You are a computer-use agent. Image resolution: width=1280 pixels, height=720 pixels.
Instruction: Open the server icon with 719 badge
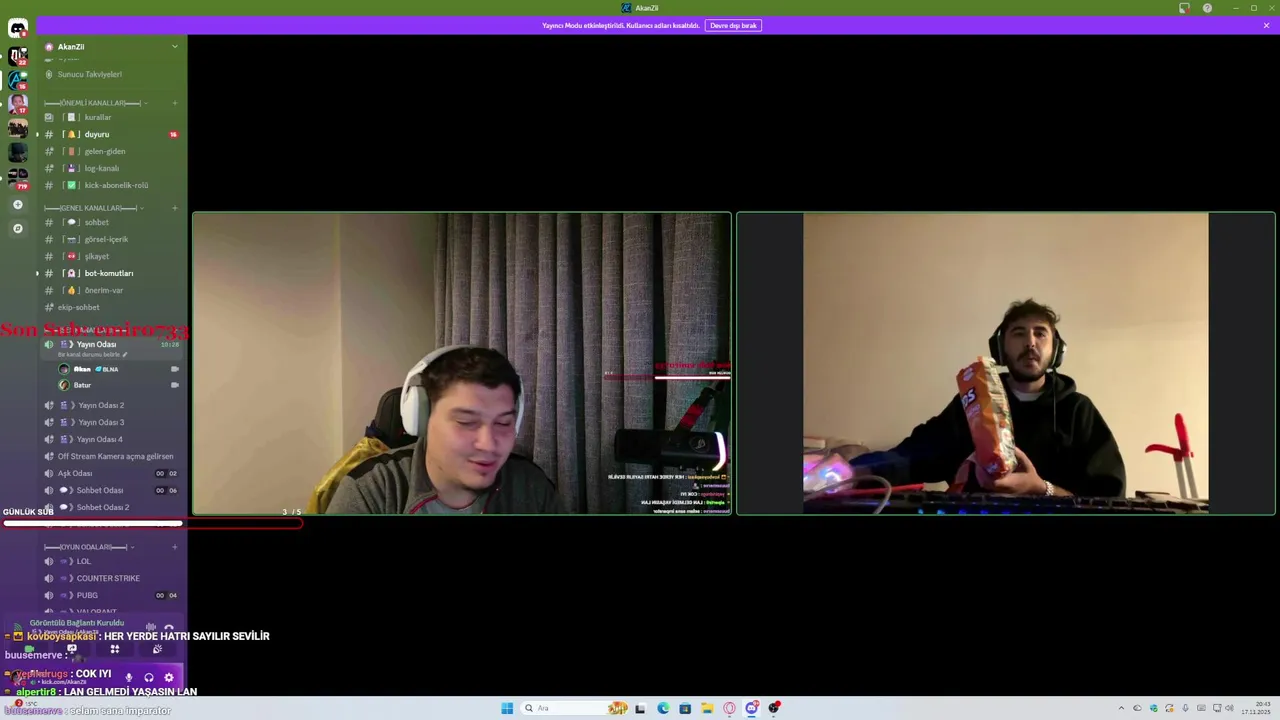click(x=18, y=178)
